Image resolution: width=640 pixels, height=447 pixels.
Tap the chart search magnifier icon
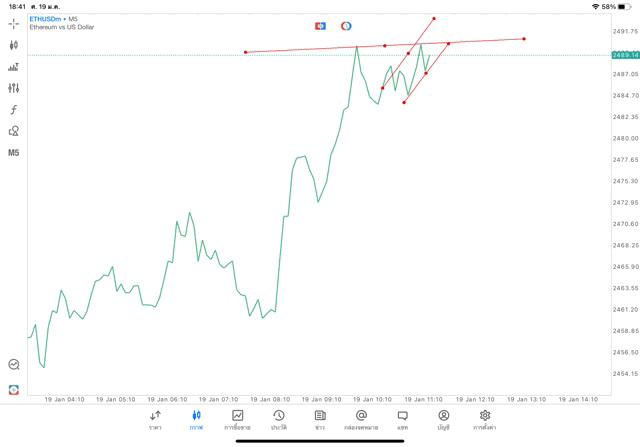[x=14, y=365]
